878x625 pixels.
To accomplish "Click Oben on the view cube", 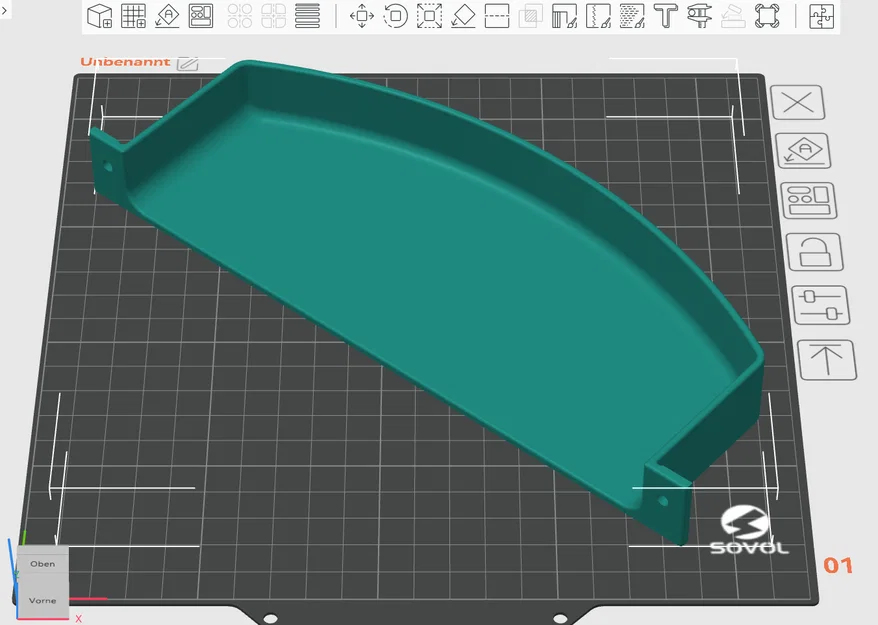I will click(43, 564).
